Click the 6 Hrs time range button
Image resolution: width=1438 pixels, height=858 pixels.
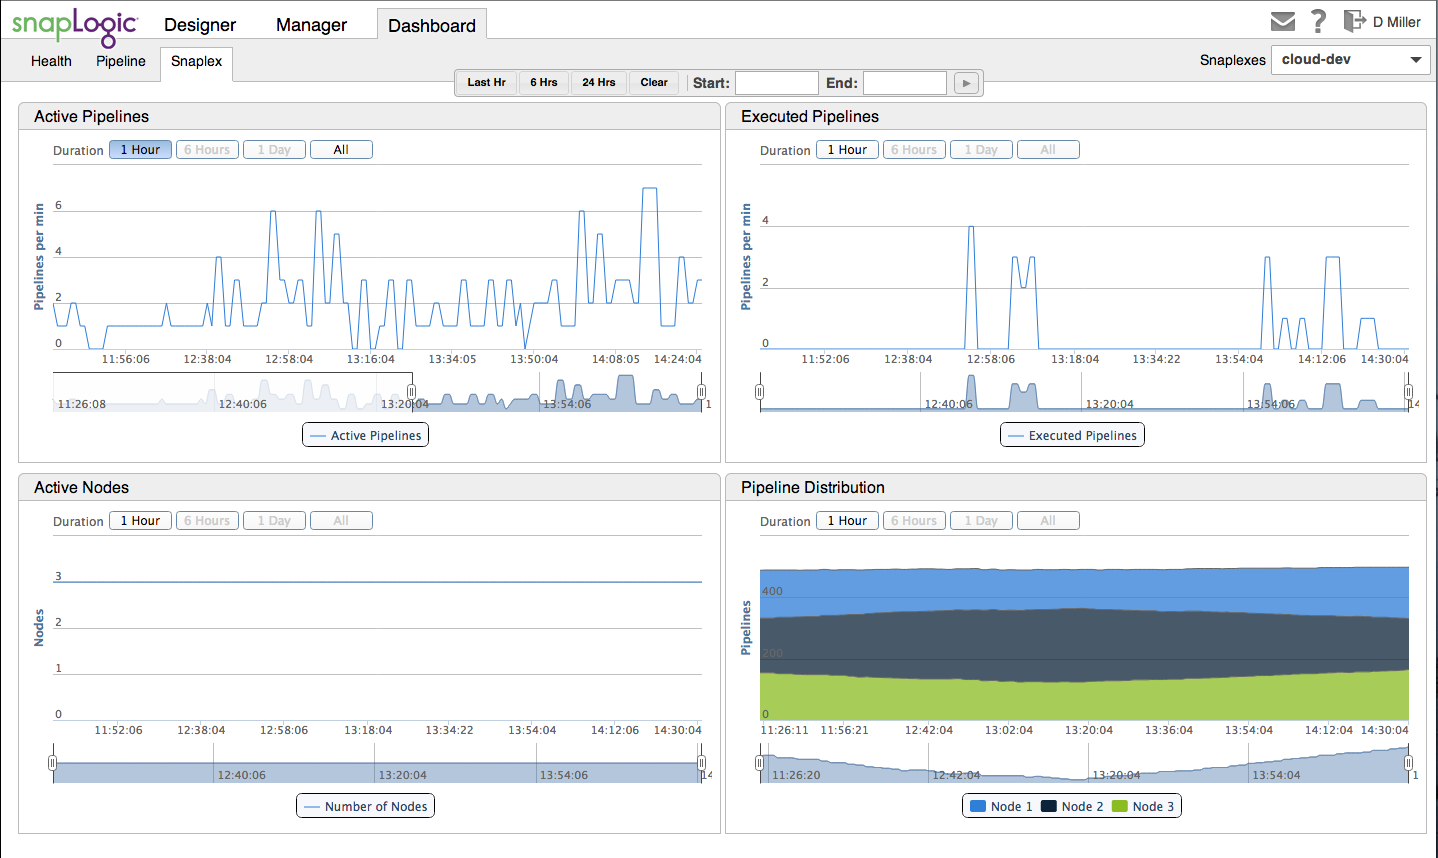coord(544,82)
